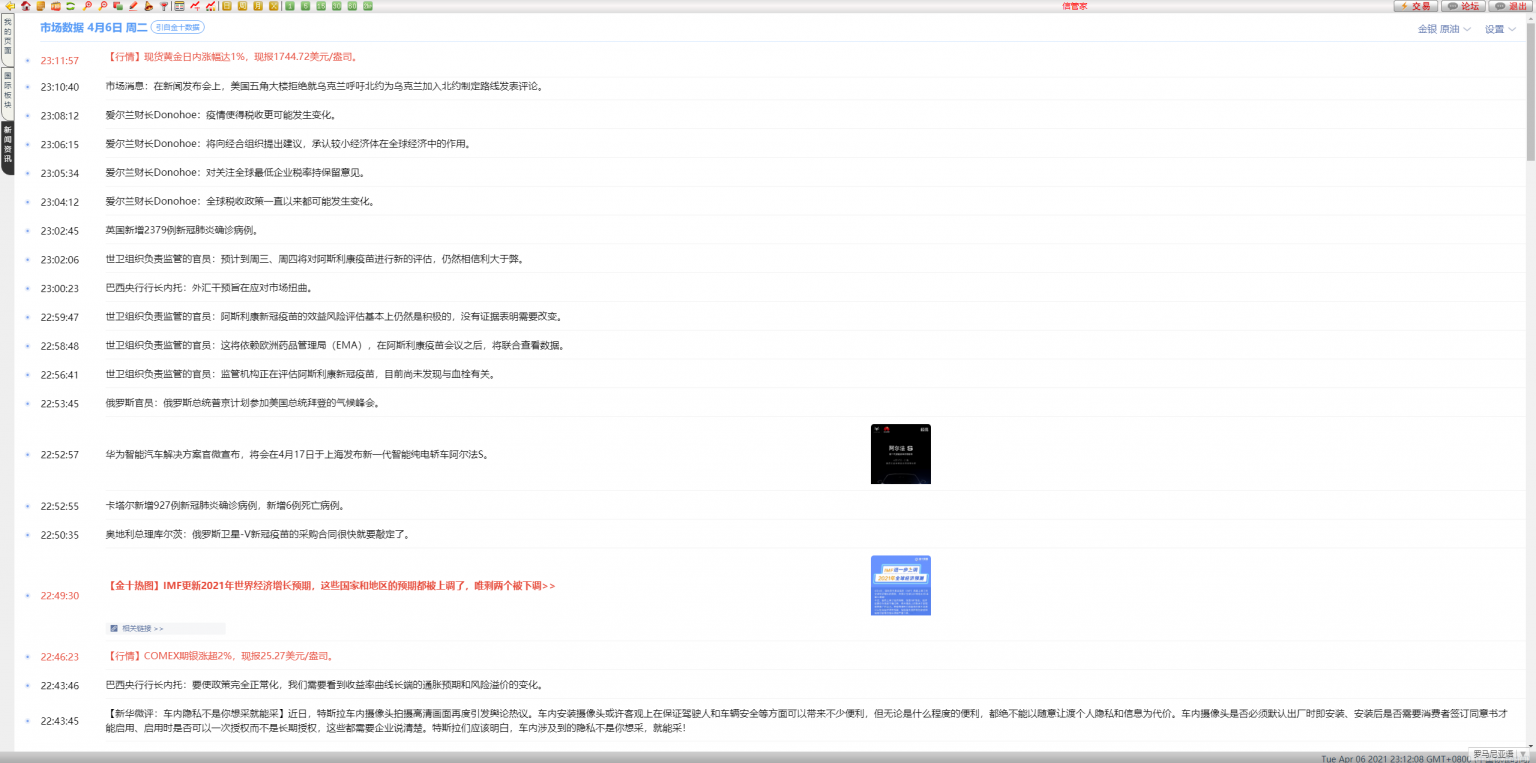This screenshot has width=1536, height=763.
Task: Select the red pencil drawing tool
Action: [133, 6]
